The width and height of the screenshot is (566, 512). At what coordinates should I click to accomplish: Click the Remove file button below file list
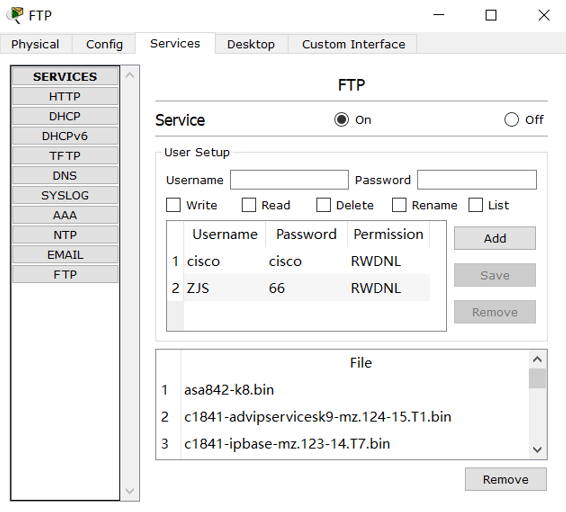(x=506, y=480)
